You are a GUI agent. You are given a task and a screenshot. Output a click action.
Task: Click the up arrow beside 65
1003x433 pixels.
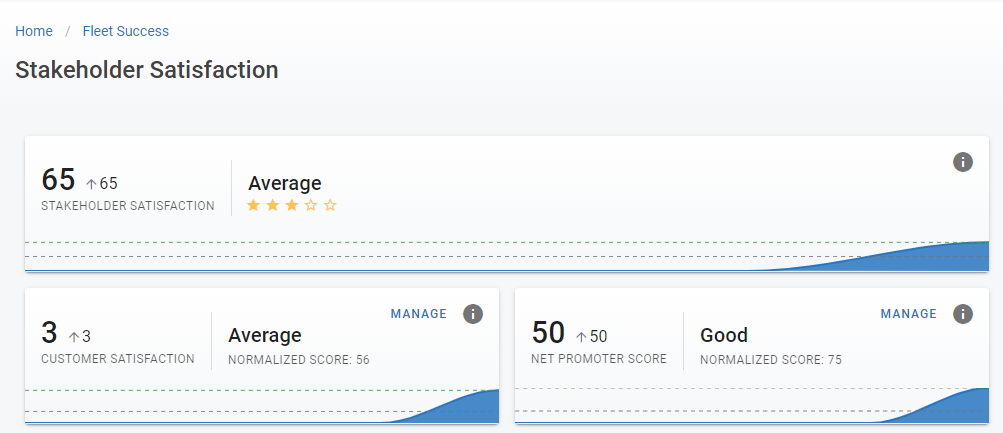point(91,184)
